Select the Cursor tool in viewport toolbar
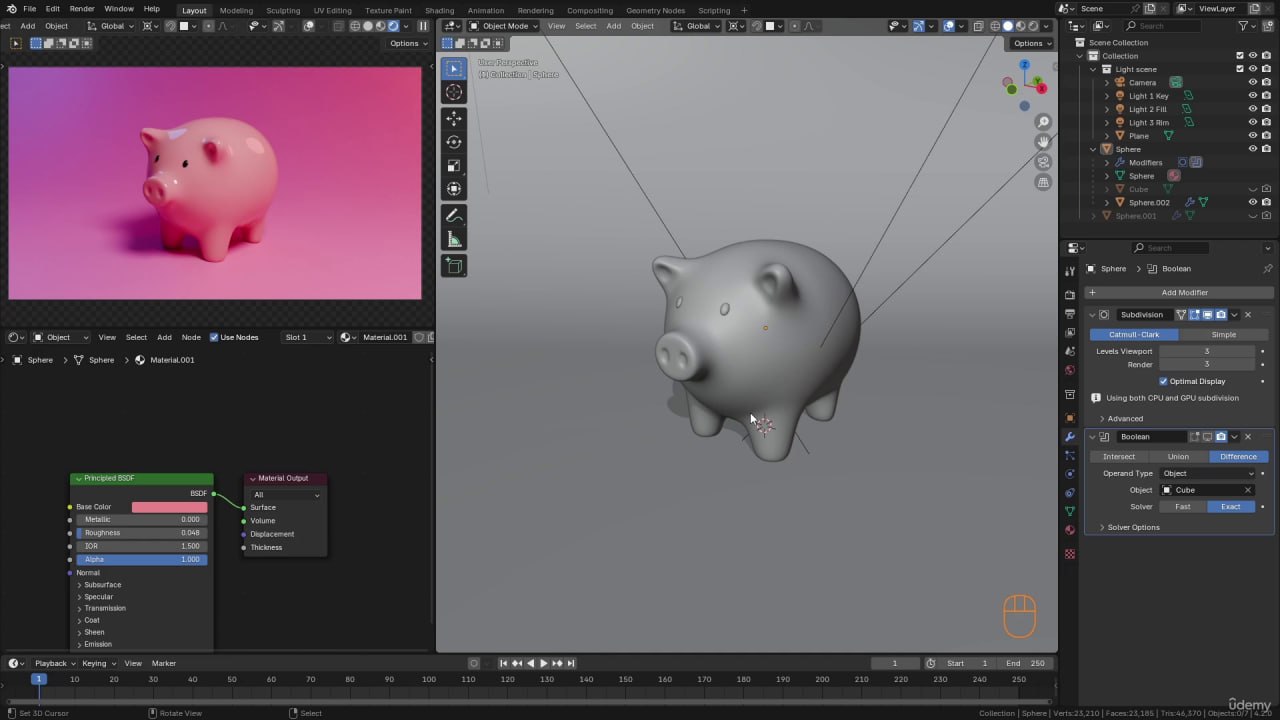Viewport: 1280px width, 720px height. (454, 92)
